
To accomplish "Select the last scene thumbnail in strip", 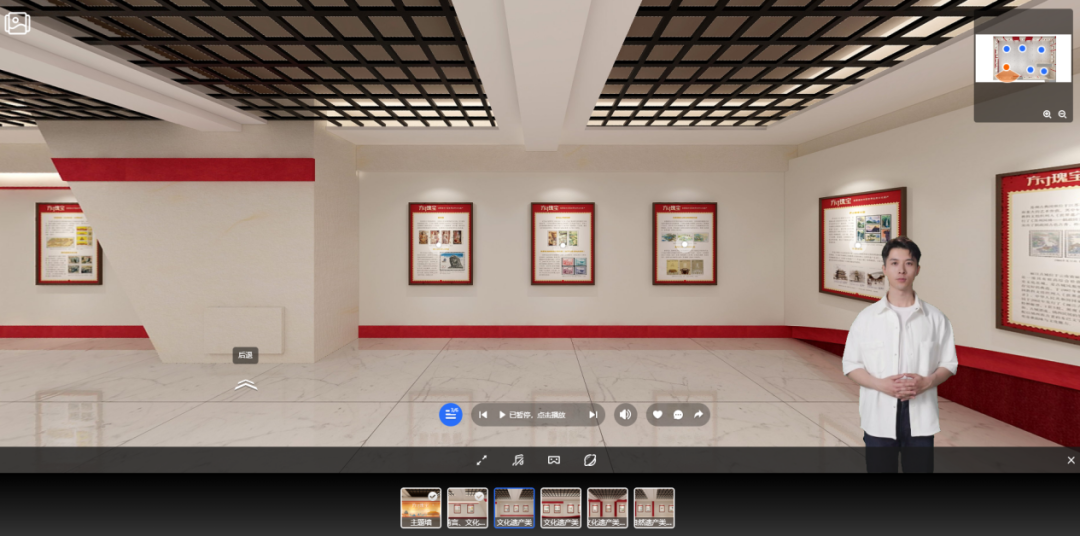I will (654, 507).
